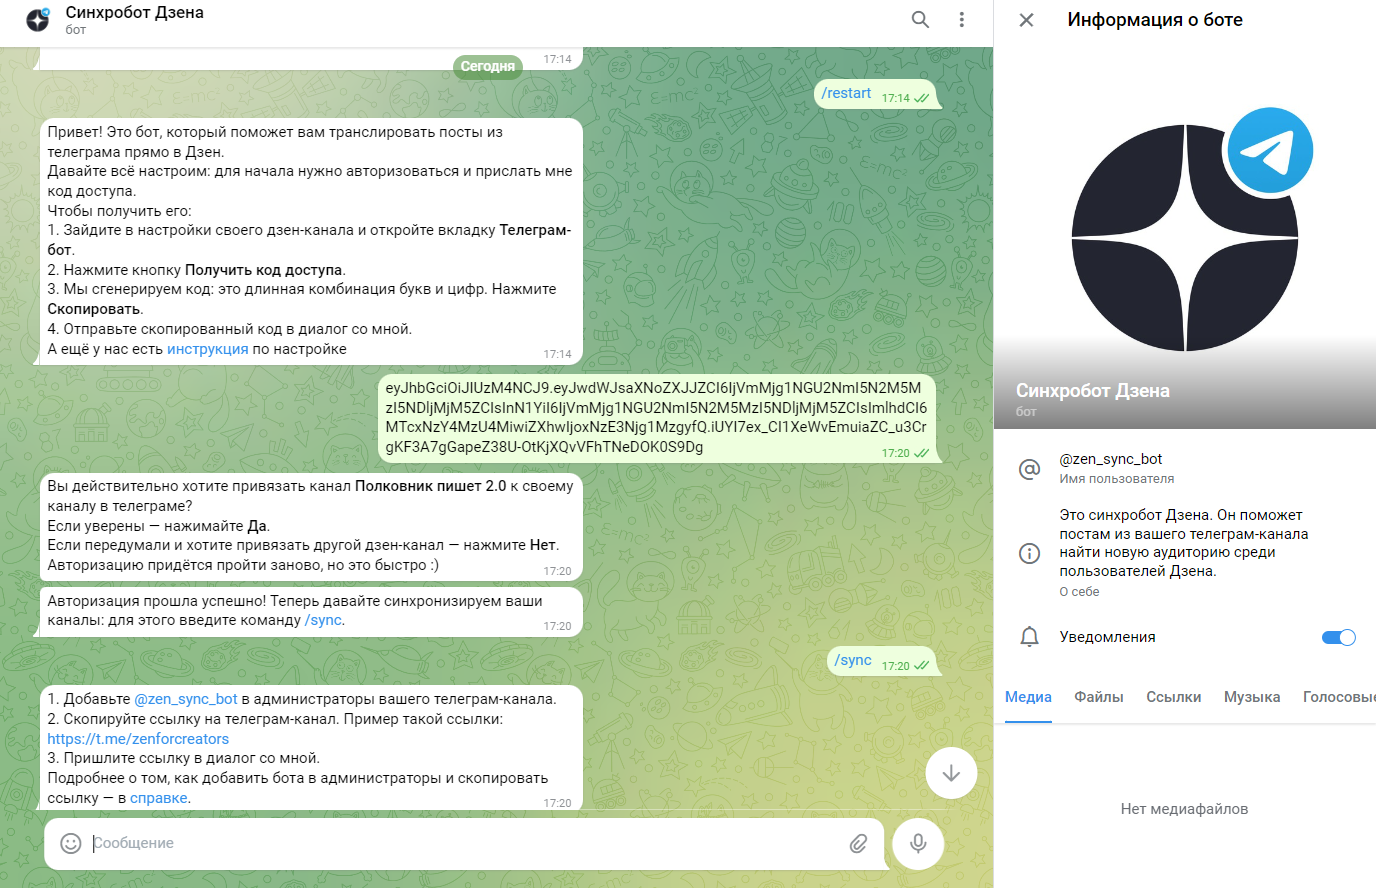
Task: Switch to the Файлы tab
Action: coord(1098,697)
